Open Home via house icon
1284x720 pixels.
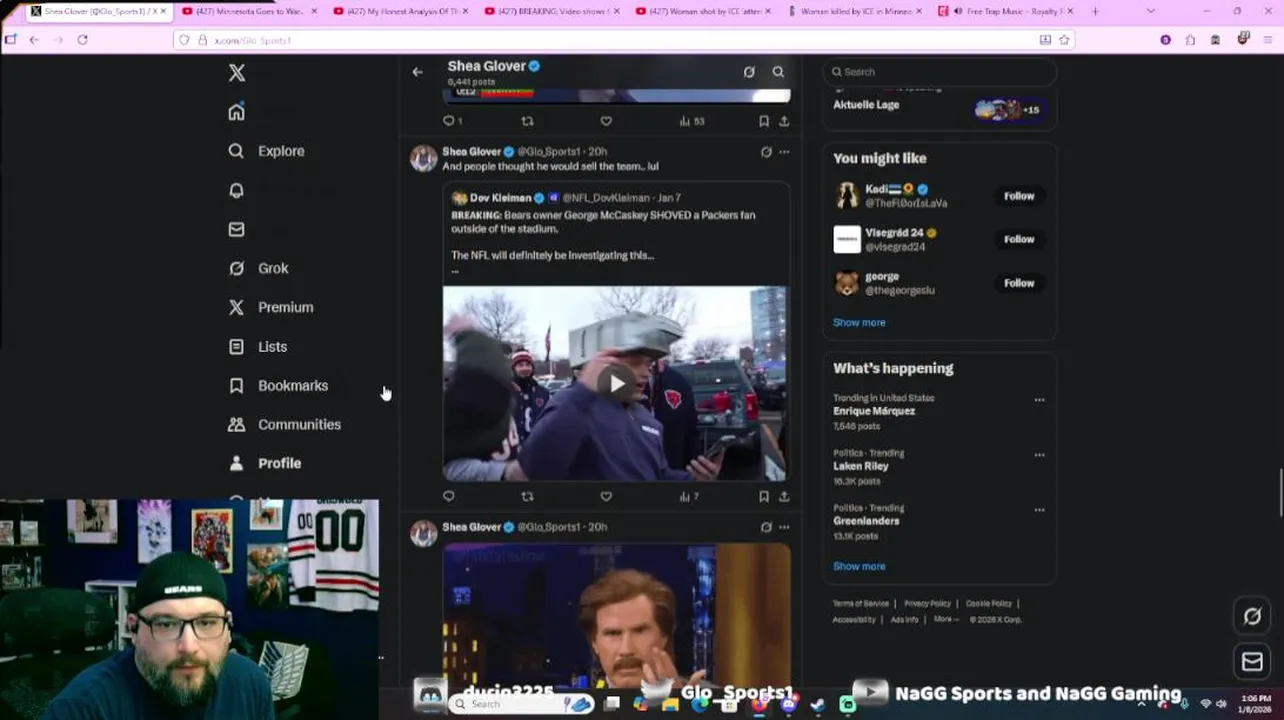point(236,112)
